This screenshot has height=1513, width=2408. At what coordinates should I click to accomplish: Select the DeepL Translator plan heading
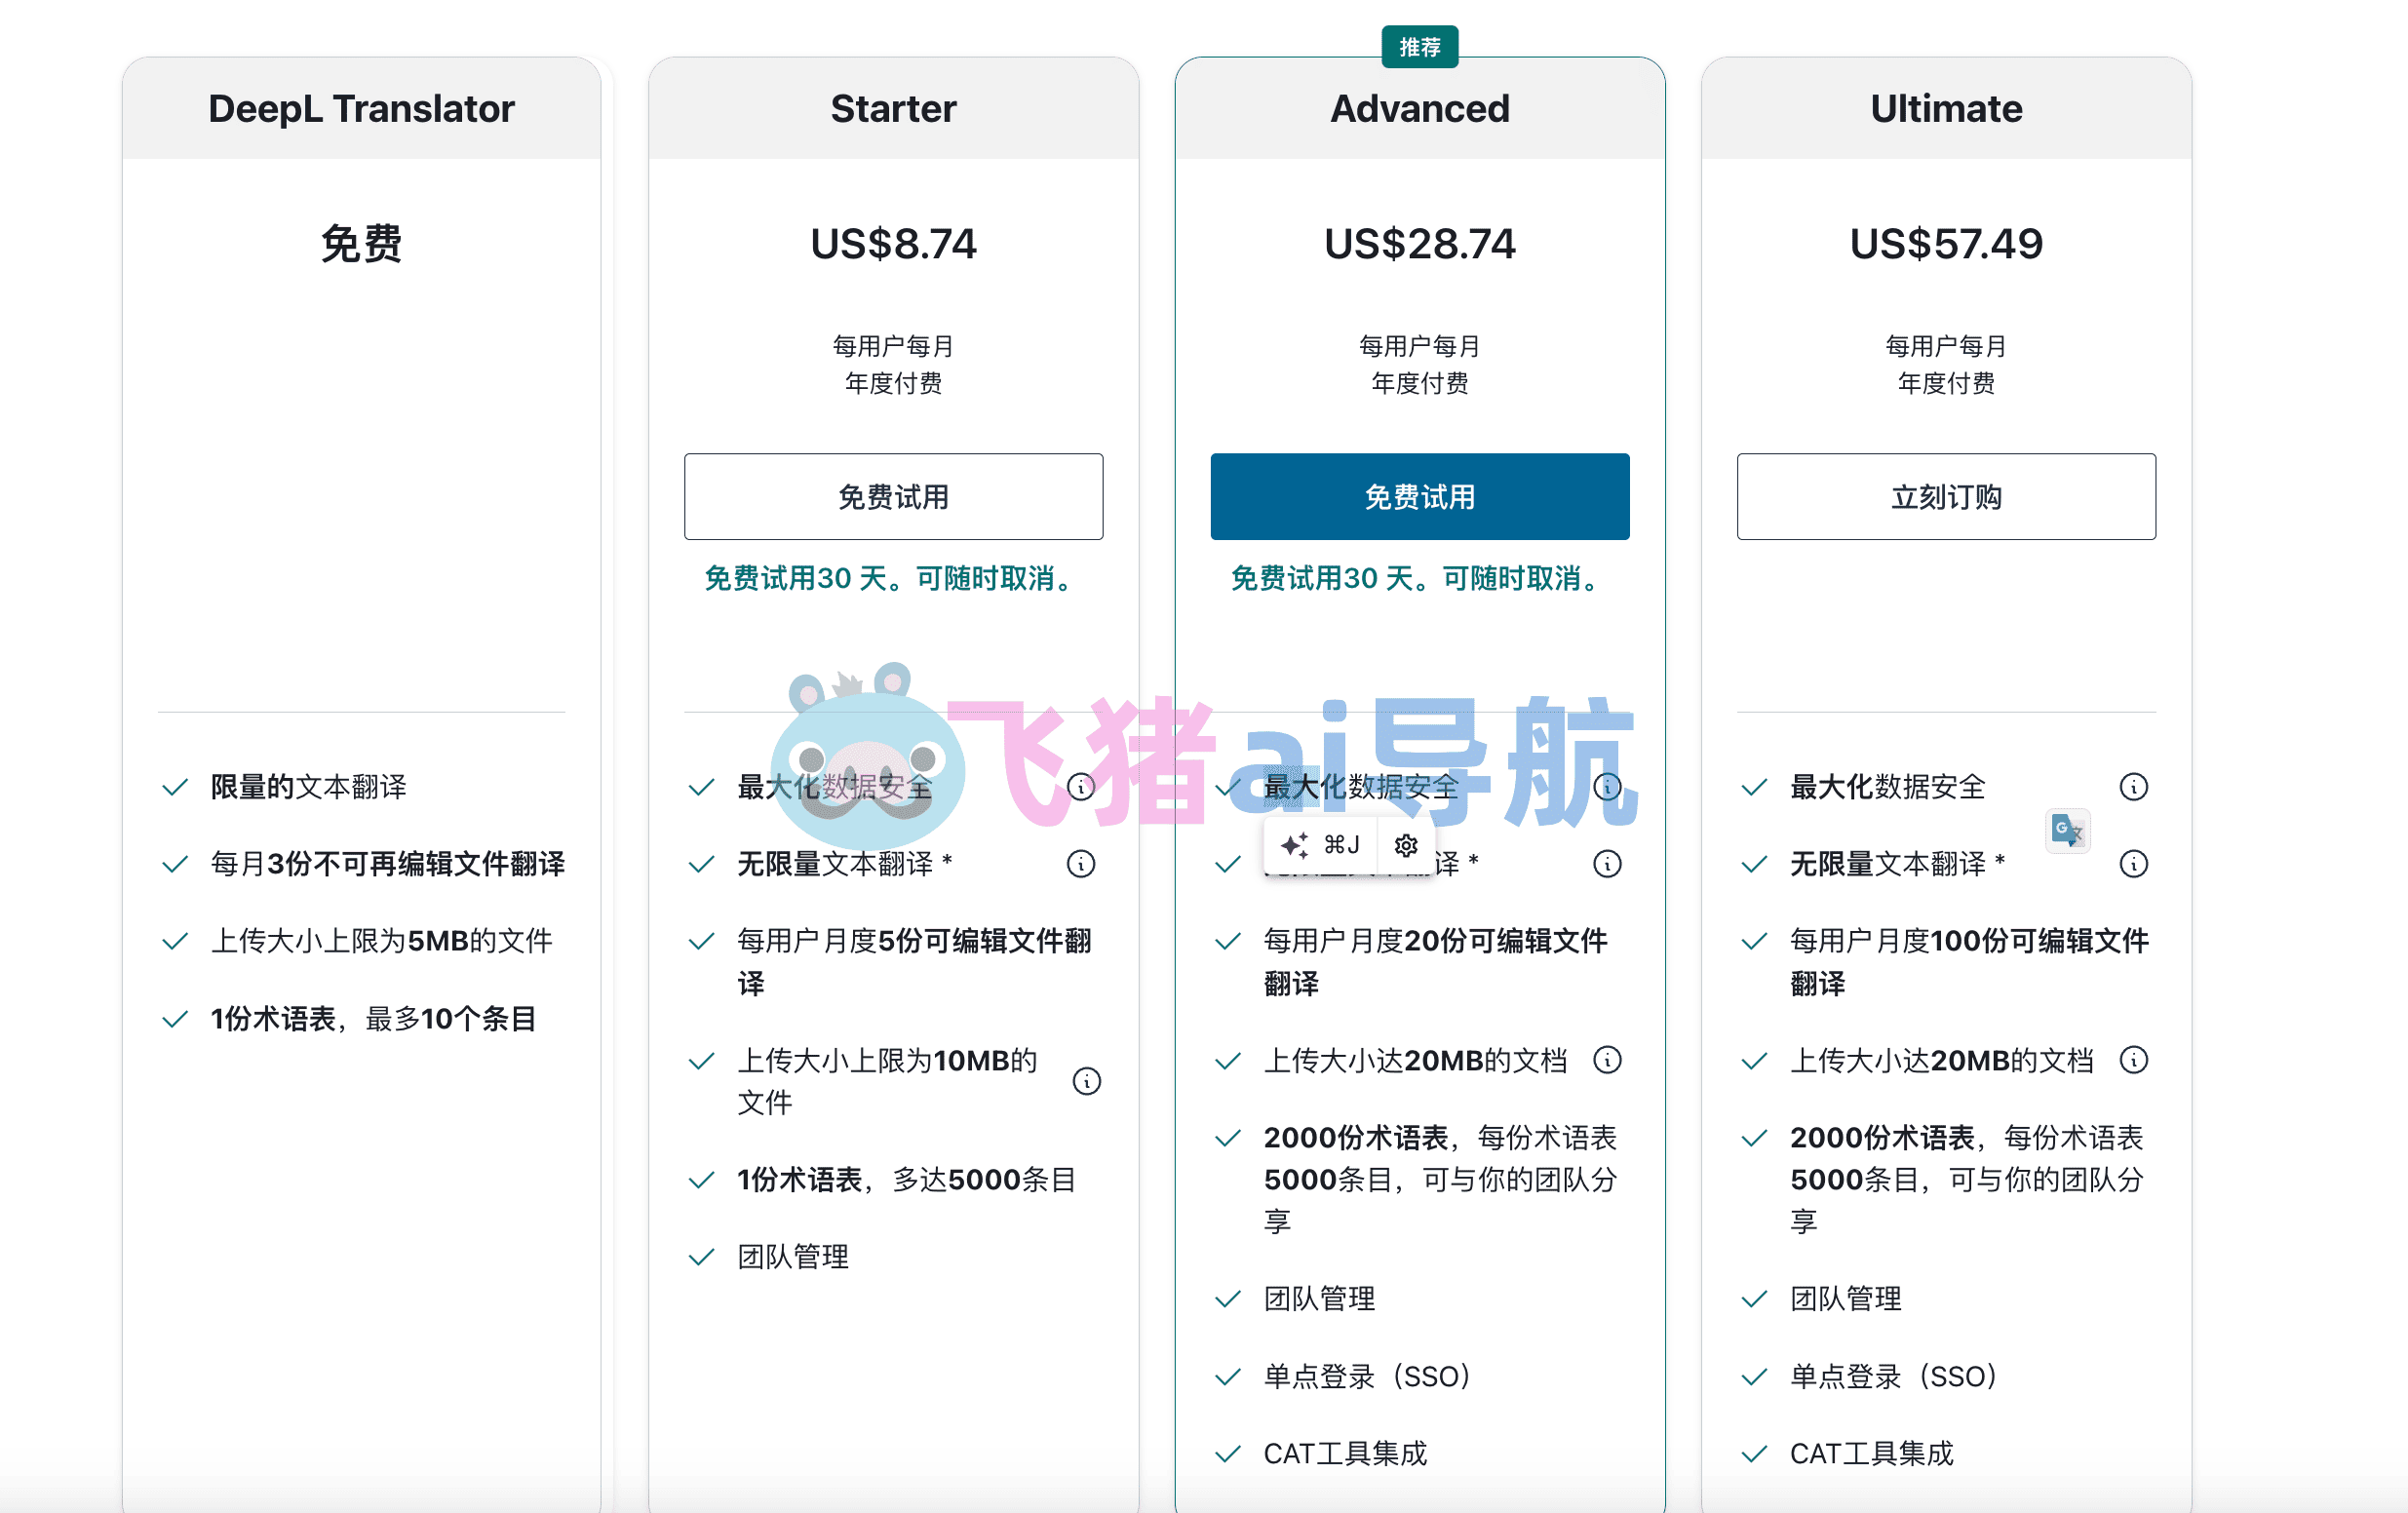pos(361,108)
